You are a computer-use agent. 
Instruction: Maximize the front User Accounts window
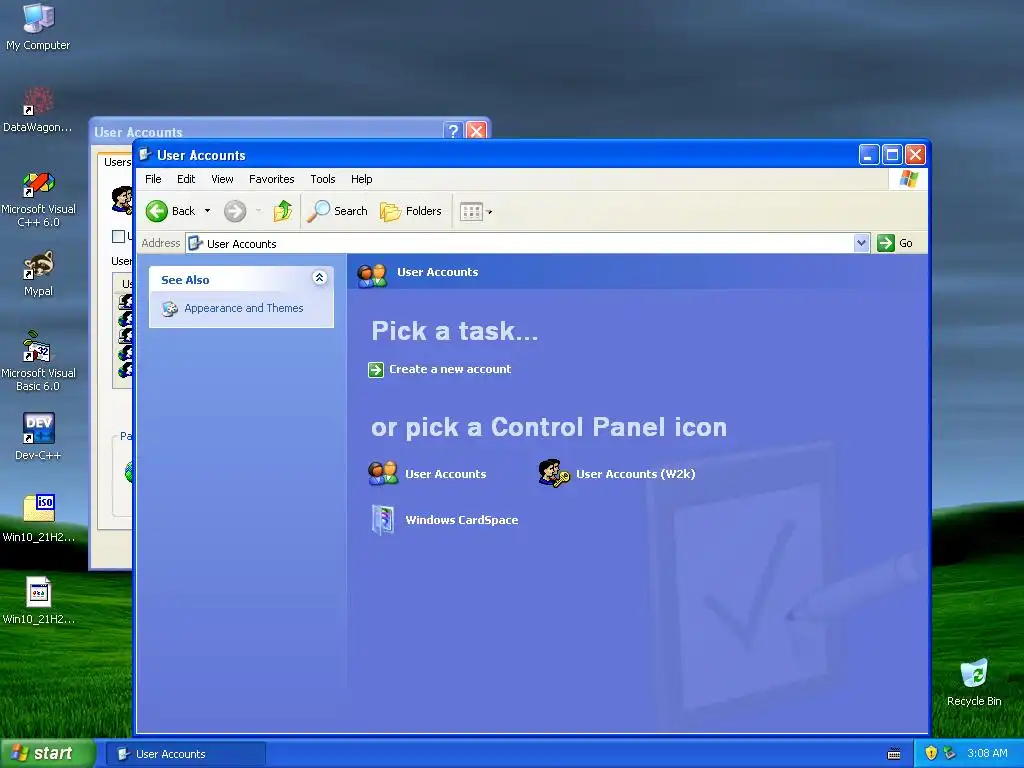pyautogui.click(x=892, y=155)
